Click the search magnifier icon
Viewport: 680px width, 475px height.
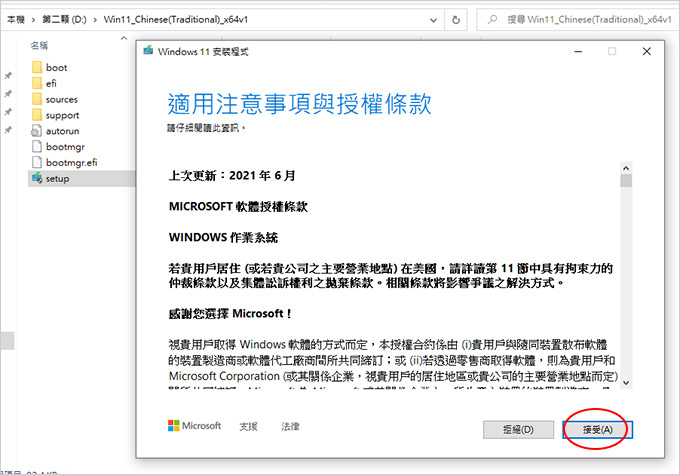[492, 20]
